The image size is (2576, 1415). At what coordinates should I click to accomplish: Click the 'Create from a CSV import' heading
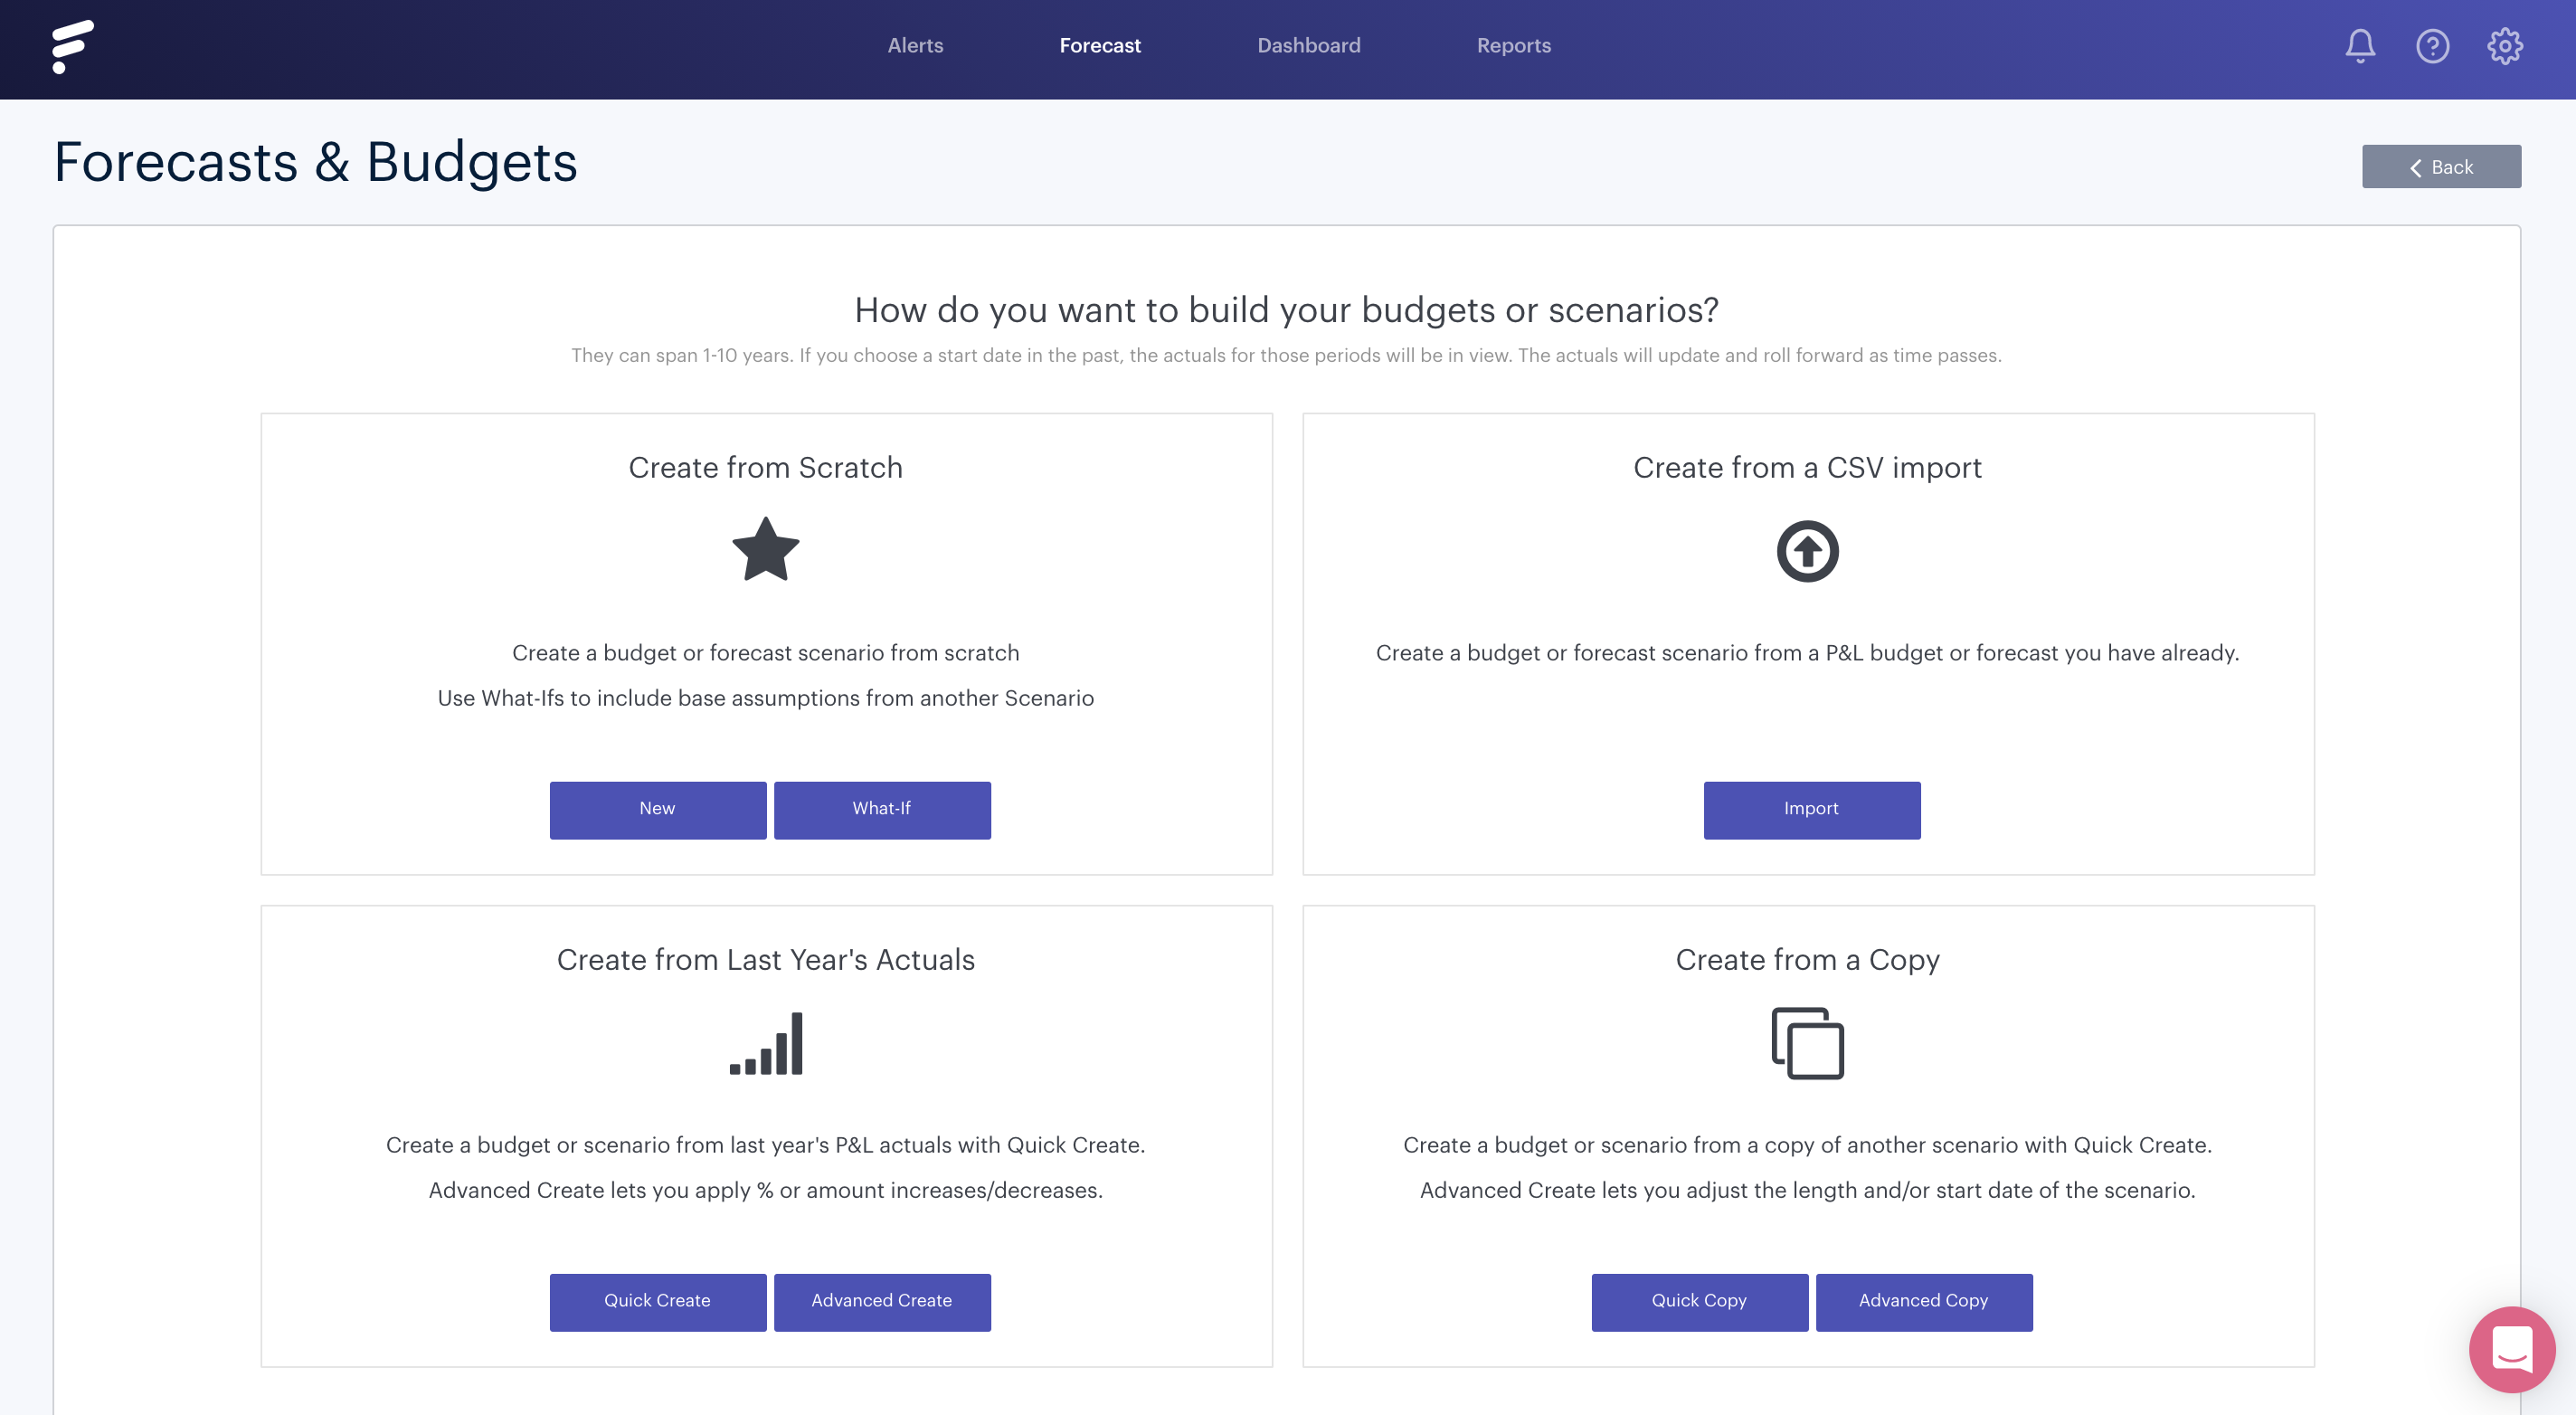(x=1807, y=468)
